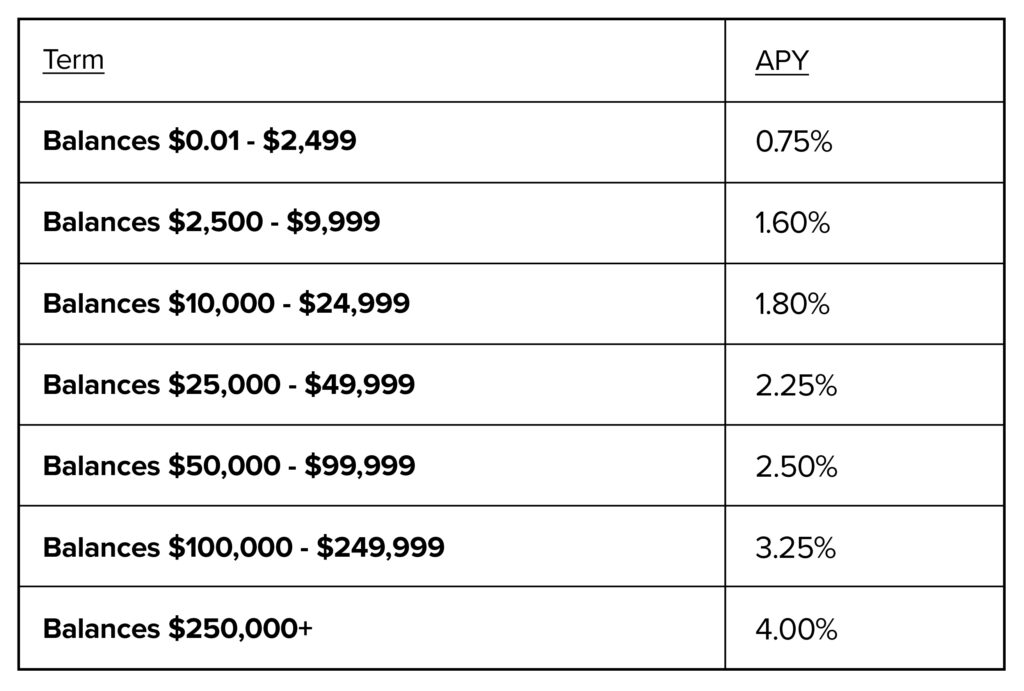Click the underlined APY column header

pyautogui.click(x=782, y=61)
